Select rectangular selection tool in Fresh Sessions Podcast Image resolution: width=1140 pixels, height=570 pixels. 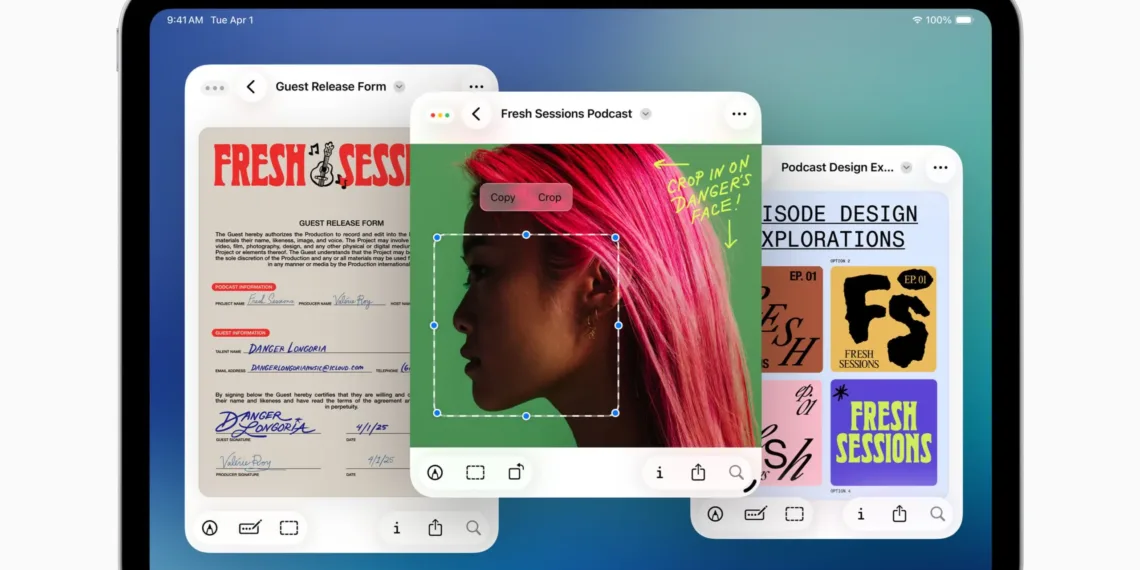point(475,473)
